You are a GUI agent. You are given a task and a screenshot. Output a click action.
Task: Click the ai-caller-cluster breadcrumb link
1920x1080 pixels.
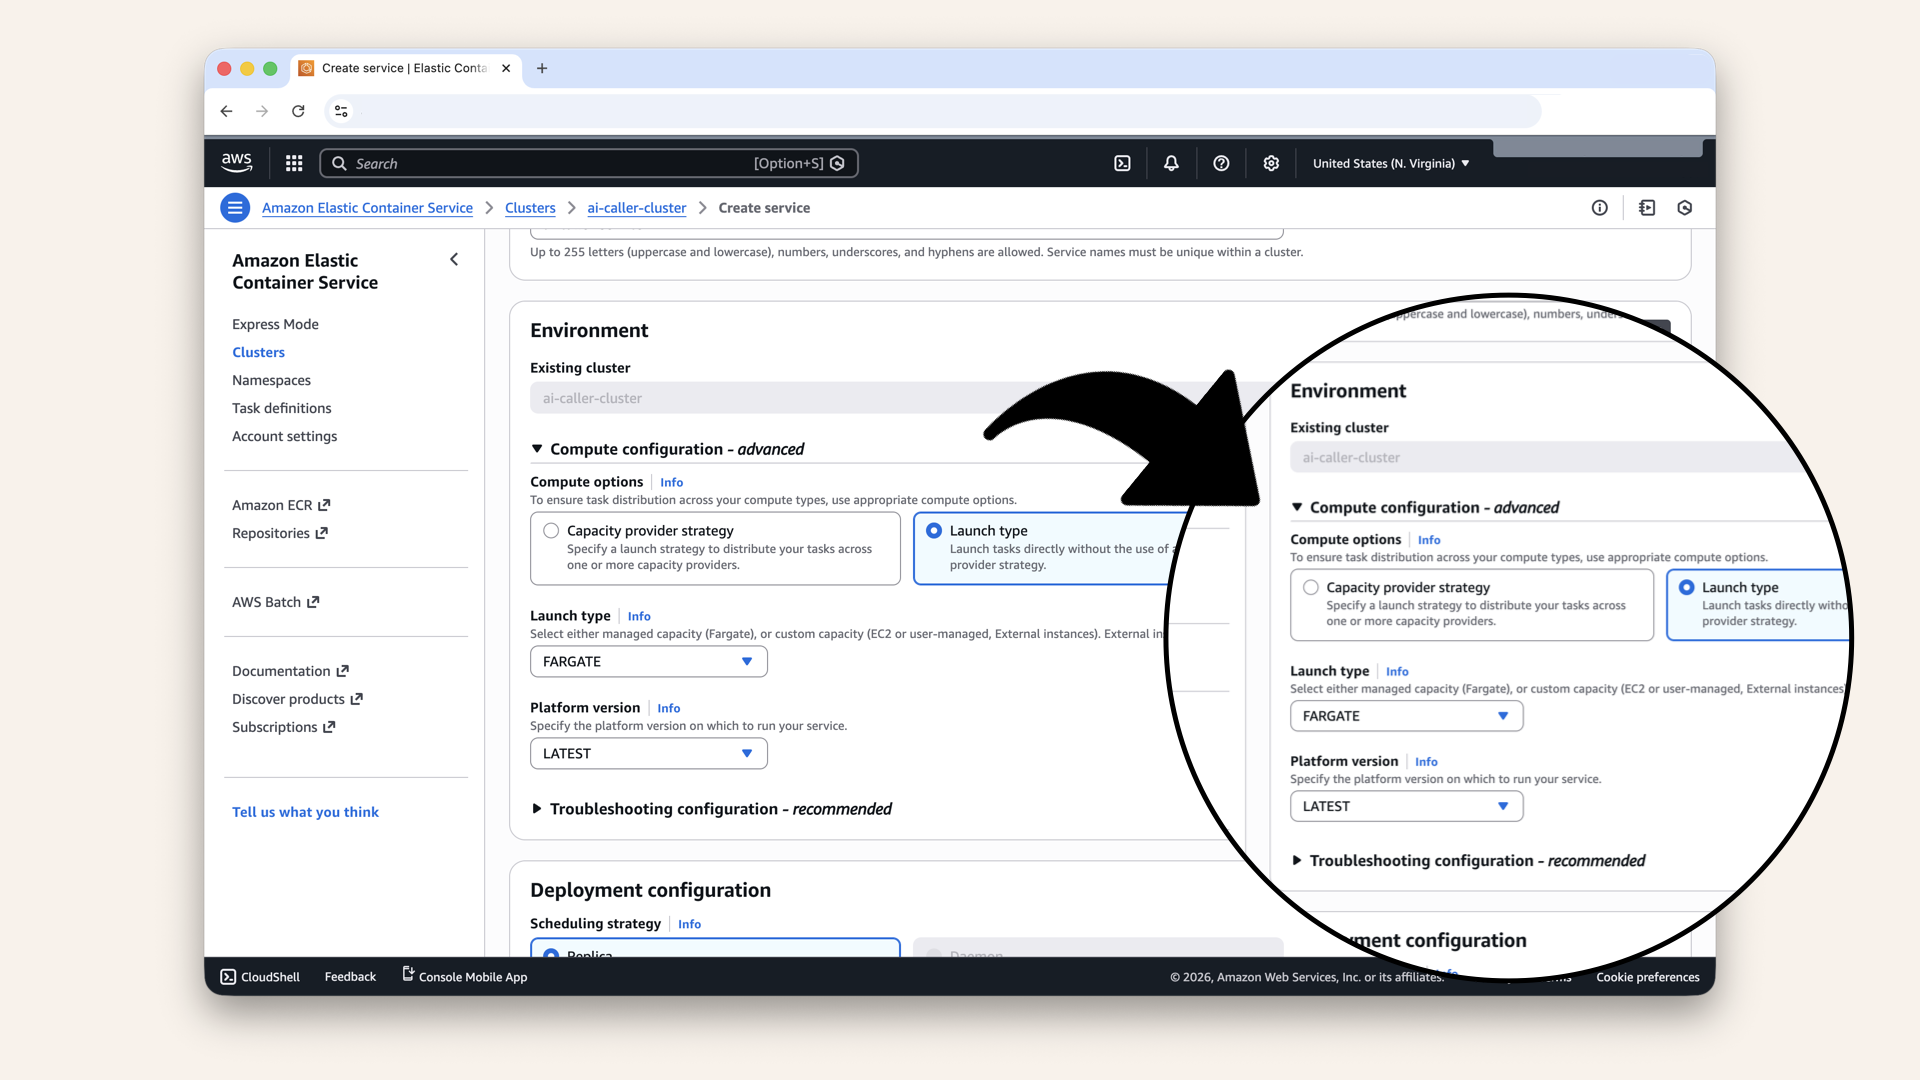pos(636,208)
